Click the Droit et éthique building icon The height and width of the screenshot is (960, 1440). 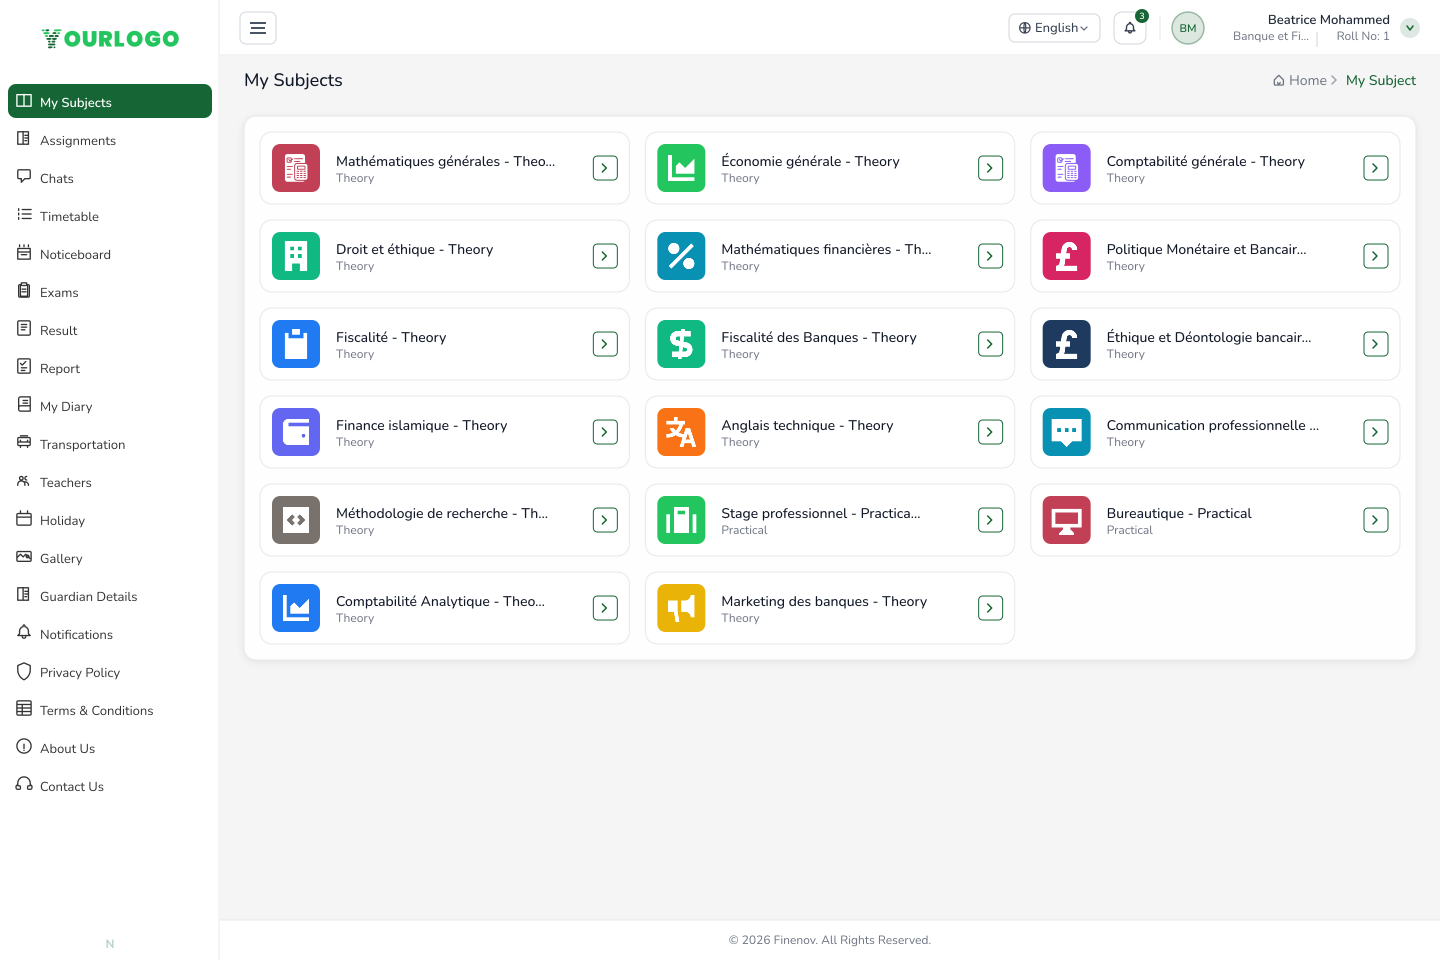pyautogui.click(x=296, y=256)
